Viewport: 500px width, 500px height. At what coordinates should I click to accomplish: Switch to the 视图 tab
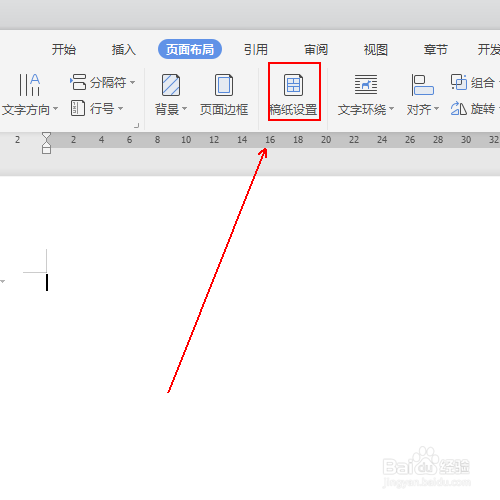point(376,50)
